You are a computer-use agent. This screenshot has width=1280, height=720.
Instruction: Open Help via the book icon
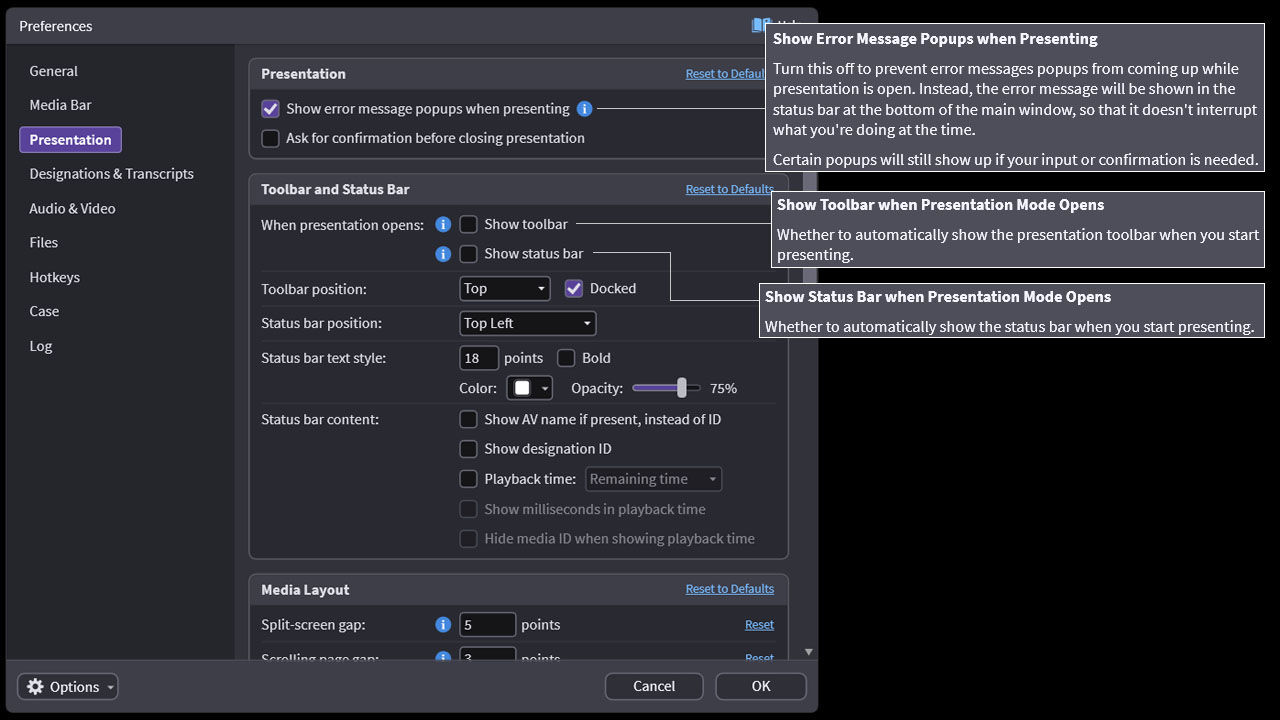coord(759,26)
